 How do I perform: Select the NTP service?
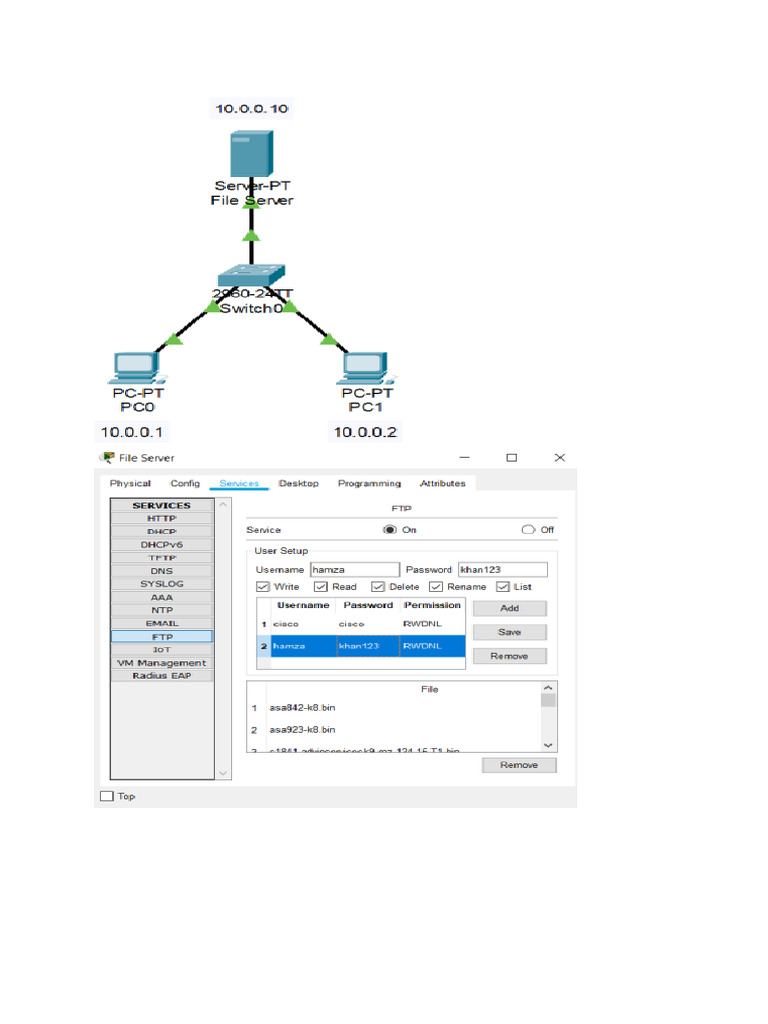point(162,610)
